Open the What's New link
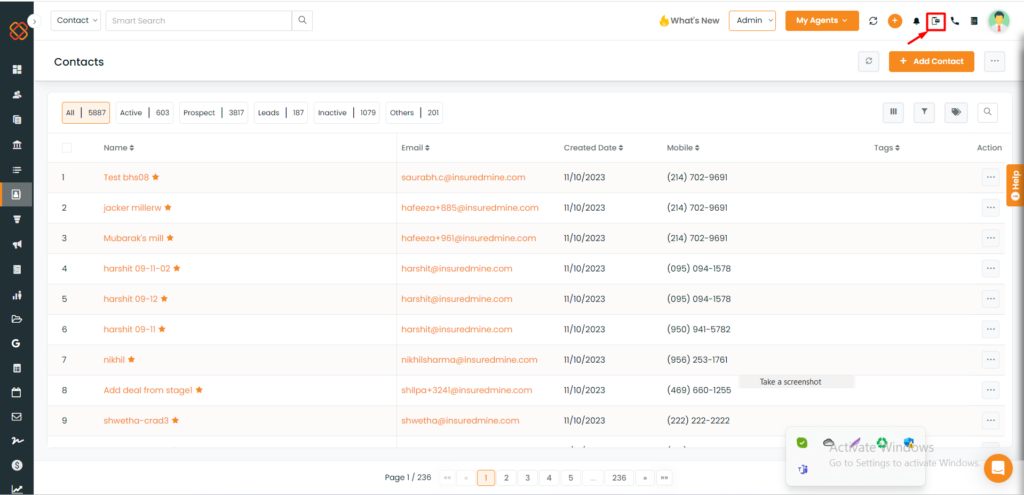Viewport: 1024px width, 495px height. point(689,20)
